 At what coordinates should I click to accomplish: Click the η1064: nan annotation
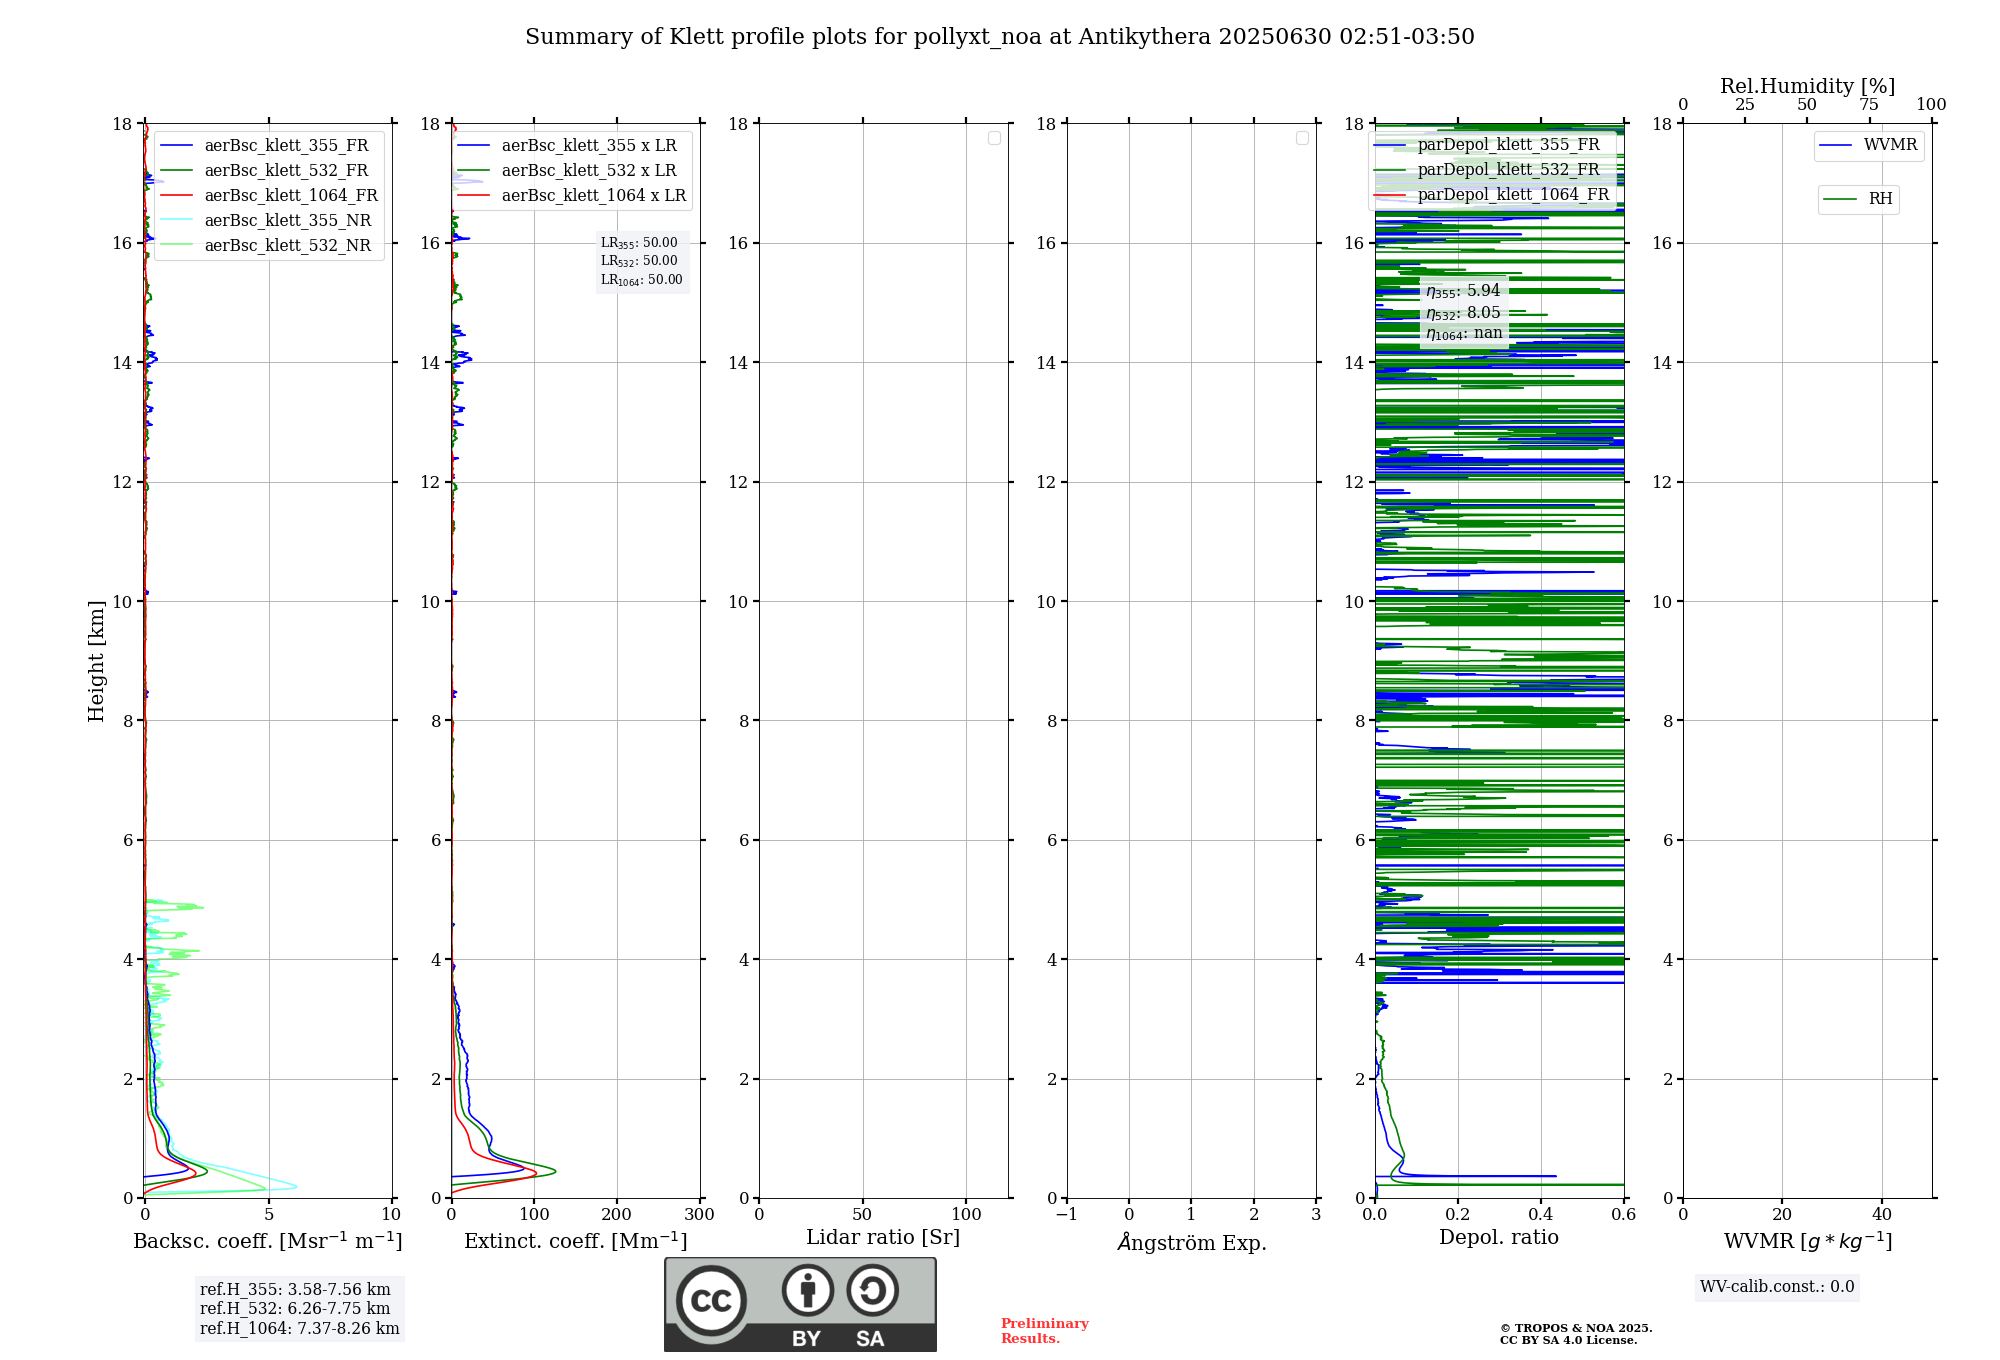tap(1464, 333)
